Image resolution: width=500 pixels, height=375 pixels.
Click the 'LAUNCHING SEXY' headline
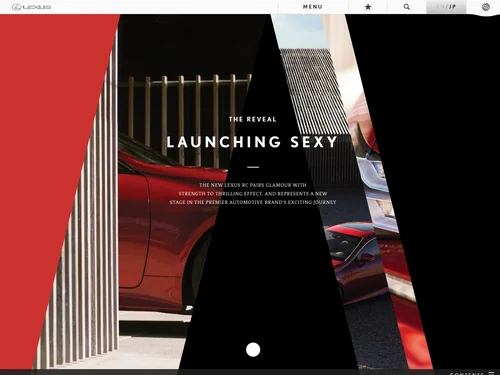(252, 142)
